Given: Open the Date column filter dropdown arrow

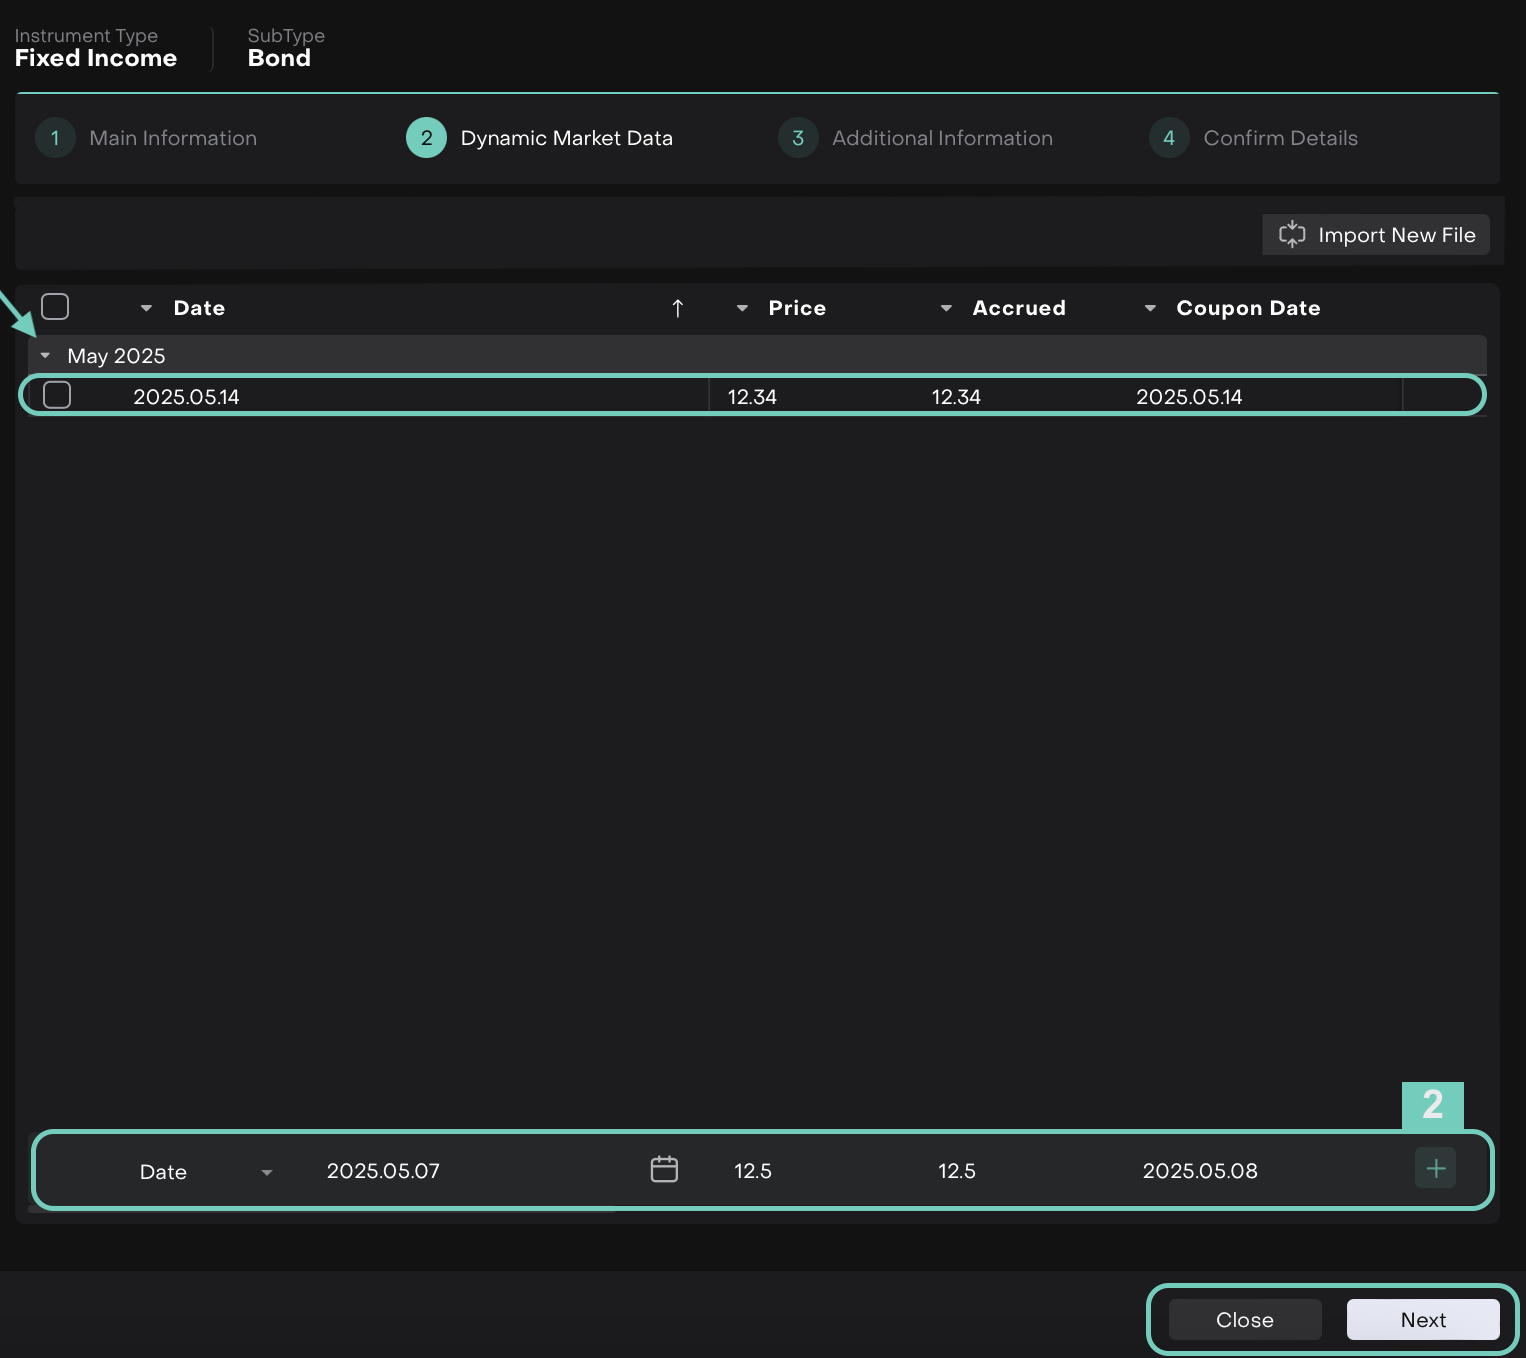Looking at the screenshot, I should [x=146, y=308].
